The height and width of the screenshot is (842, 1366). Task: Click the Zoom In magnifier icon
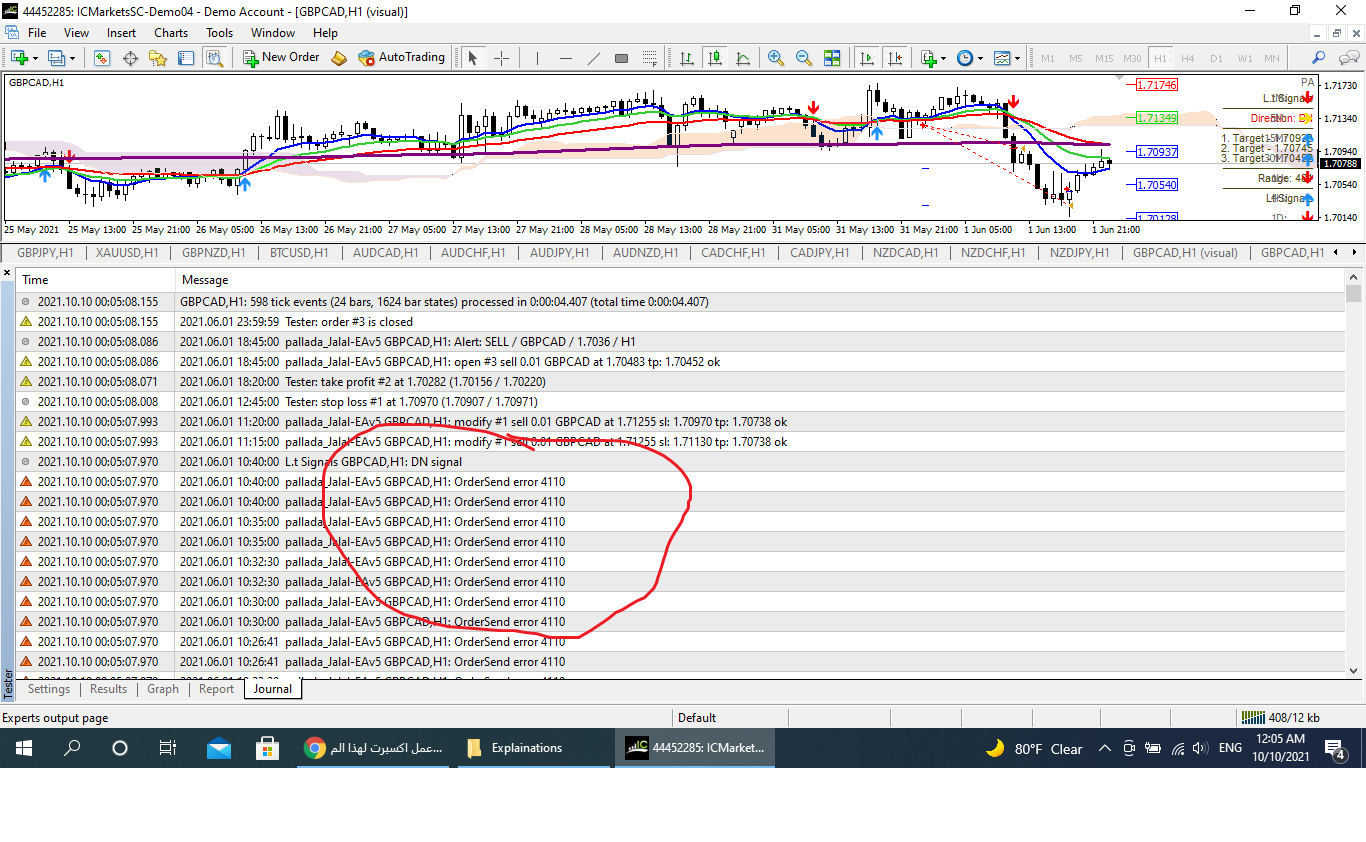[776, 58]
